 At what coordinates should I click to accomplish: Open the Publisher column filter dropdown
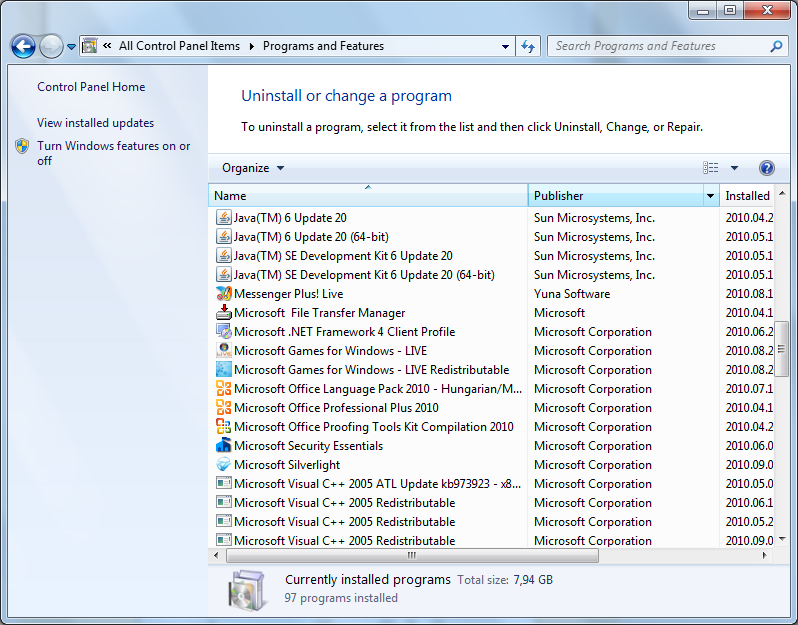(x=710, y=195)
